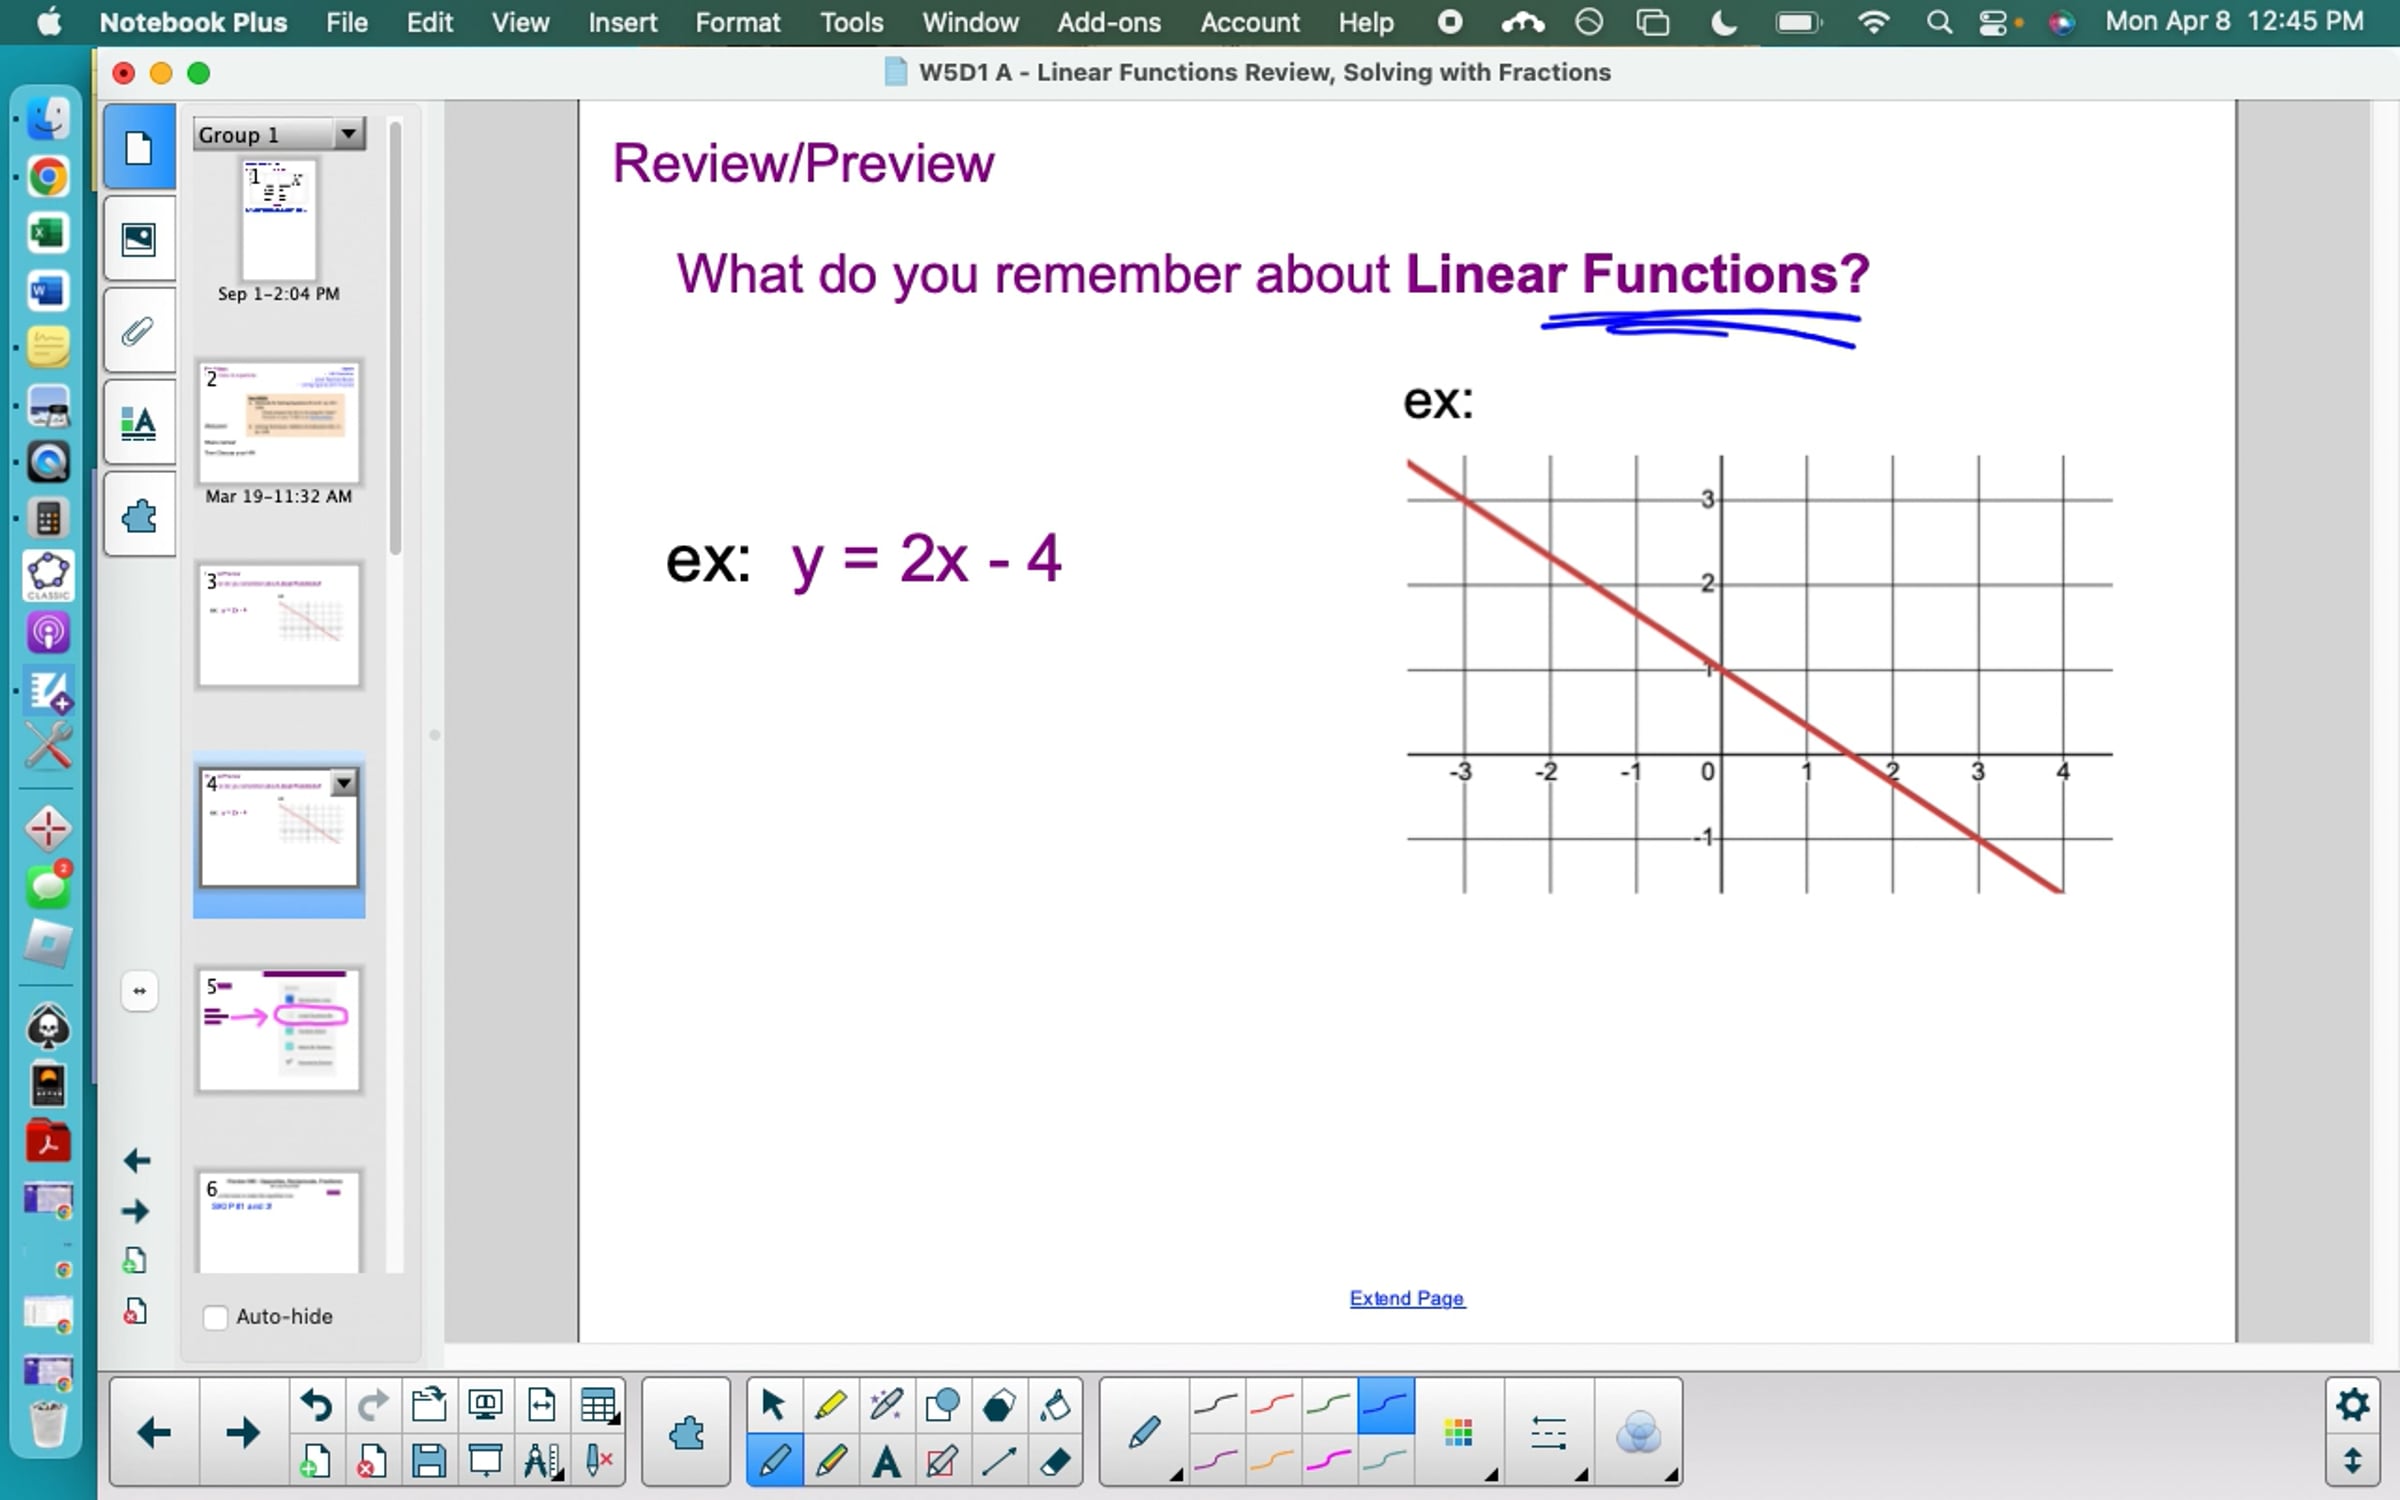The height and width of the screenshot is (1500, 2400).
Task: Expand page 4 thumbnail menu arrow
Action: pyautogui.click(x=343, y=783)
